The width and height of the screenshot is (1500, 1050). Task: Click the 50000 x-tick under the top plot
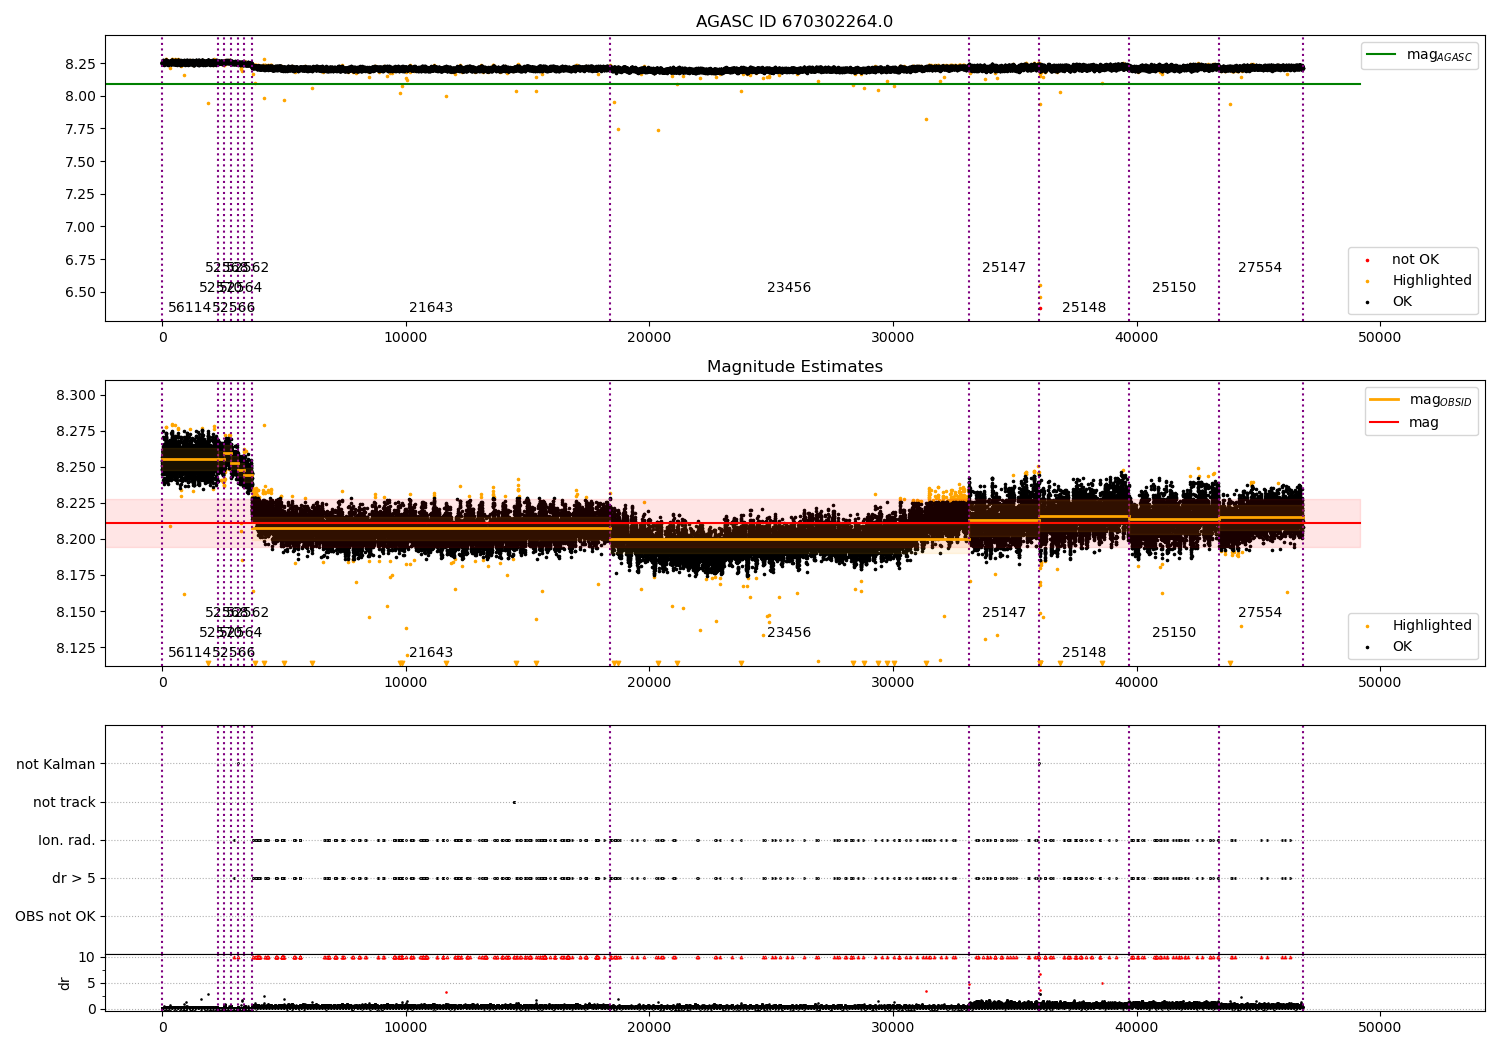[x=1379, y=338]
